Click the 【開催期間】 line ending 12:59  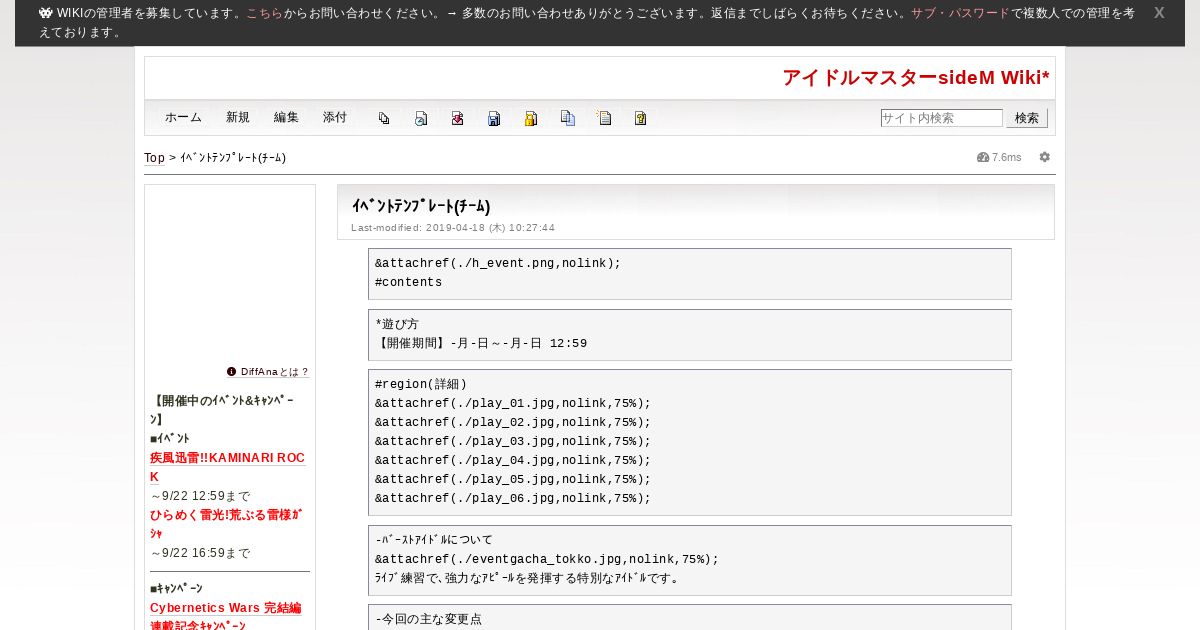tap(481, 343)
